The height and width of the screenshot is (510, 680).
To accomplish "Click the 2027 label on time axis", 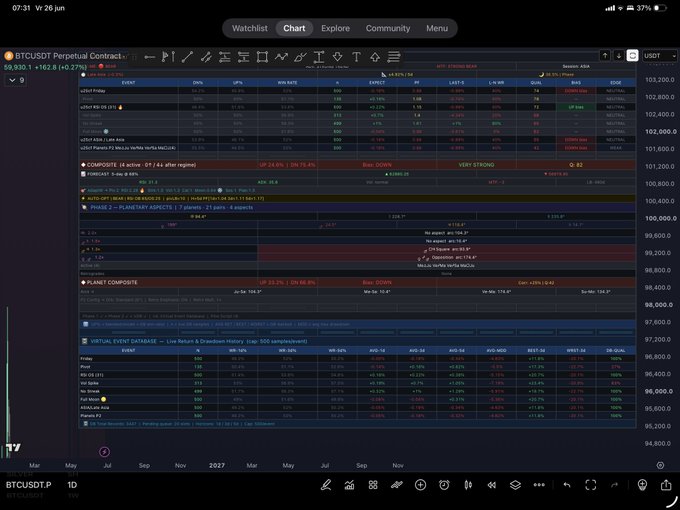I will point(217,465).
